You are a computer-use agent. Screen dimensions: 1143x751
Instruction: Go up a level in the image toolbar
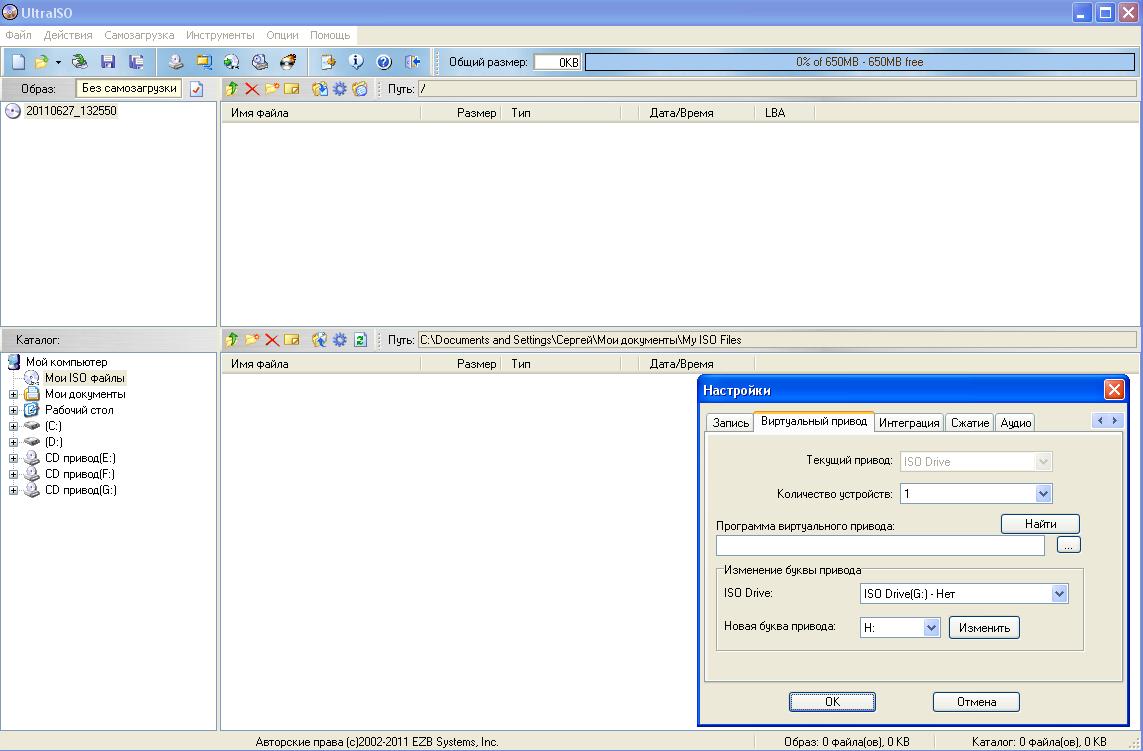(x=232, y=89)
